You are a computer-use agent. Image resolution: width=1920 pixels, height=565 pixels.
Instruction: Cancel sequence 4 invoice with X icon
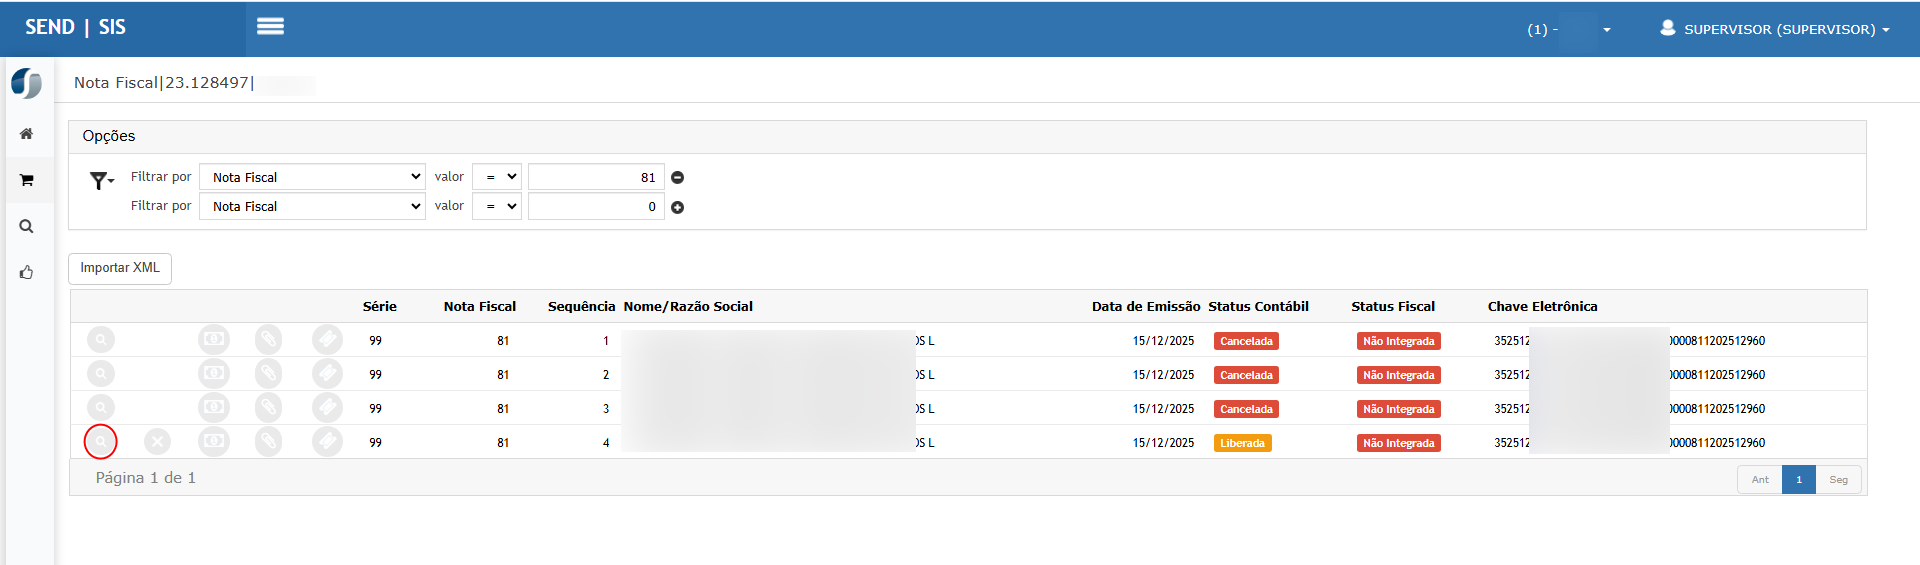coord(158,442)
